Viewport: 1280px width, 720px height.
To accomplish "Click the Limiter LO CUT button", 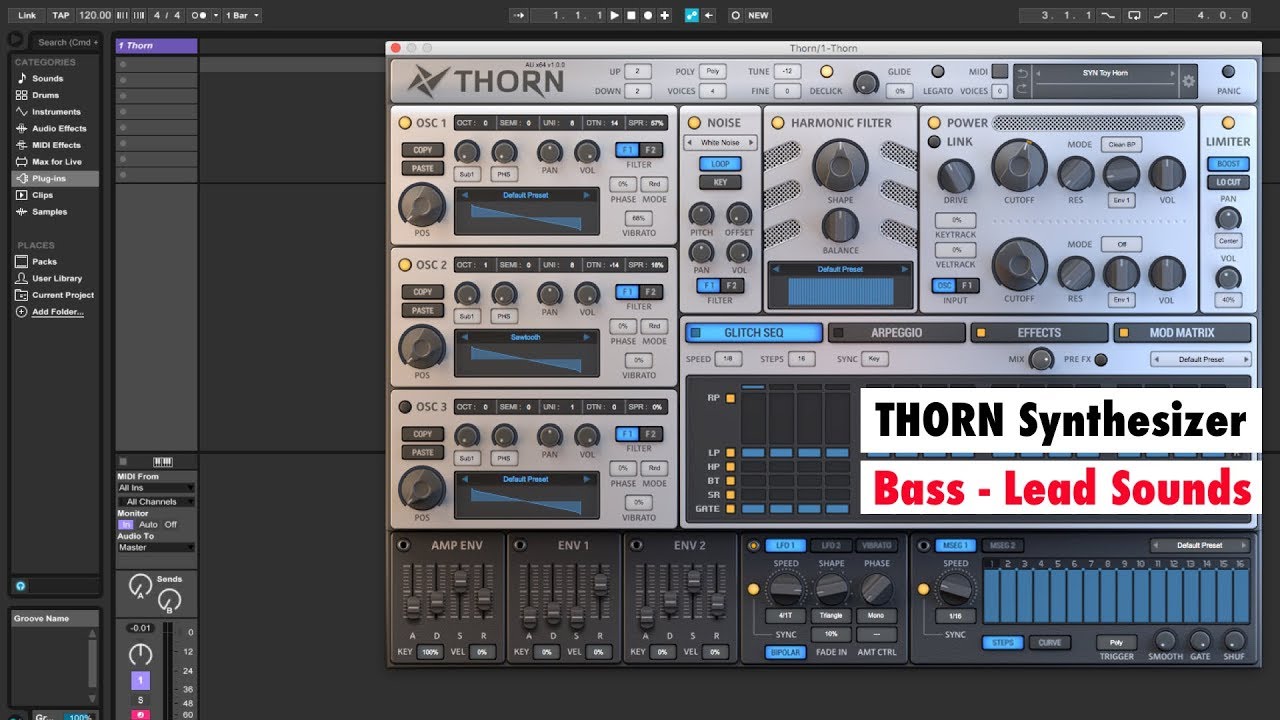I will pos(1228,182).
